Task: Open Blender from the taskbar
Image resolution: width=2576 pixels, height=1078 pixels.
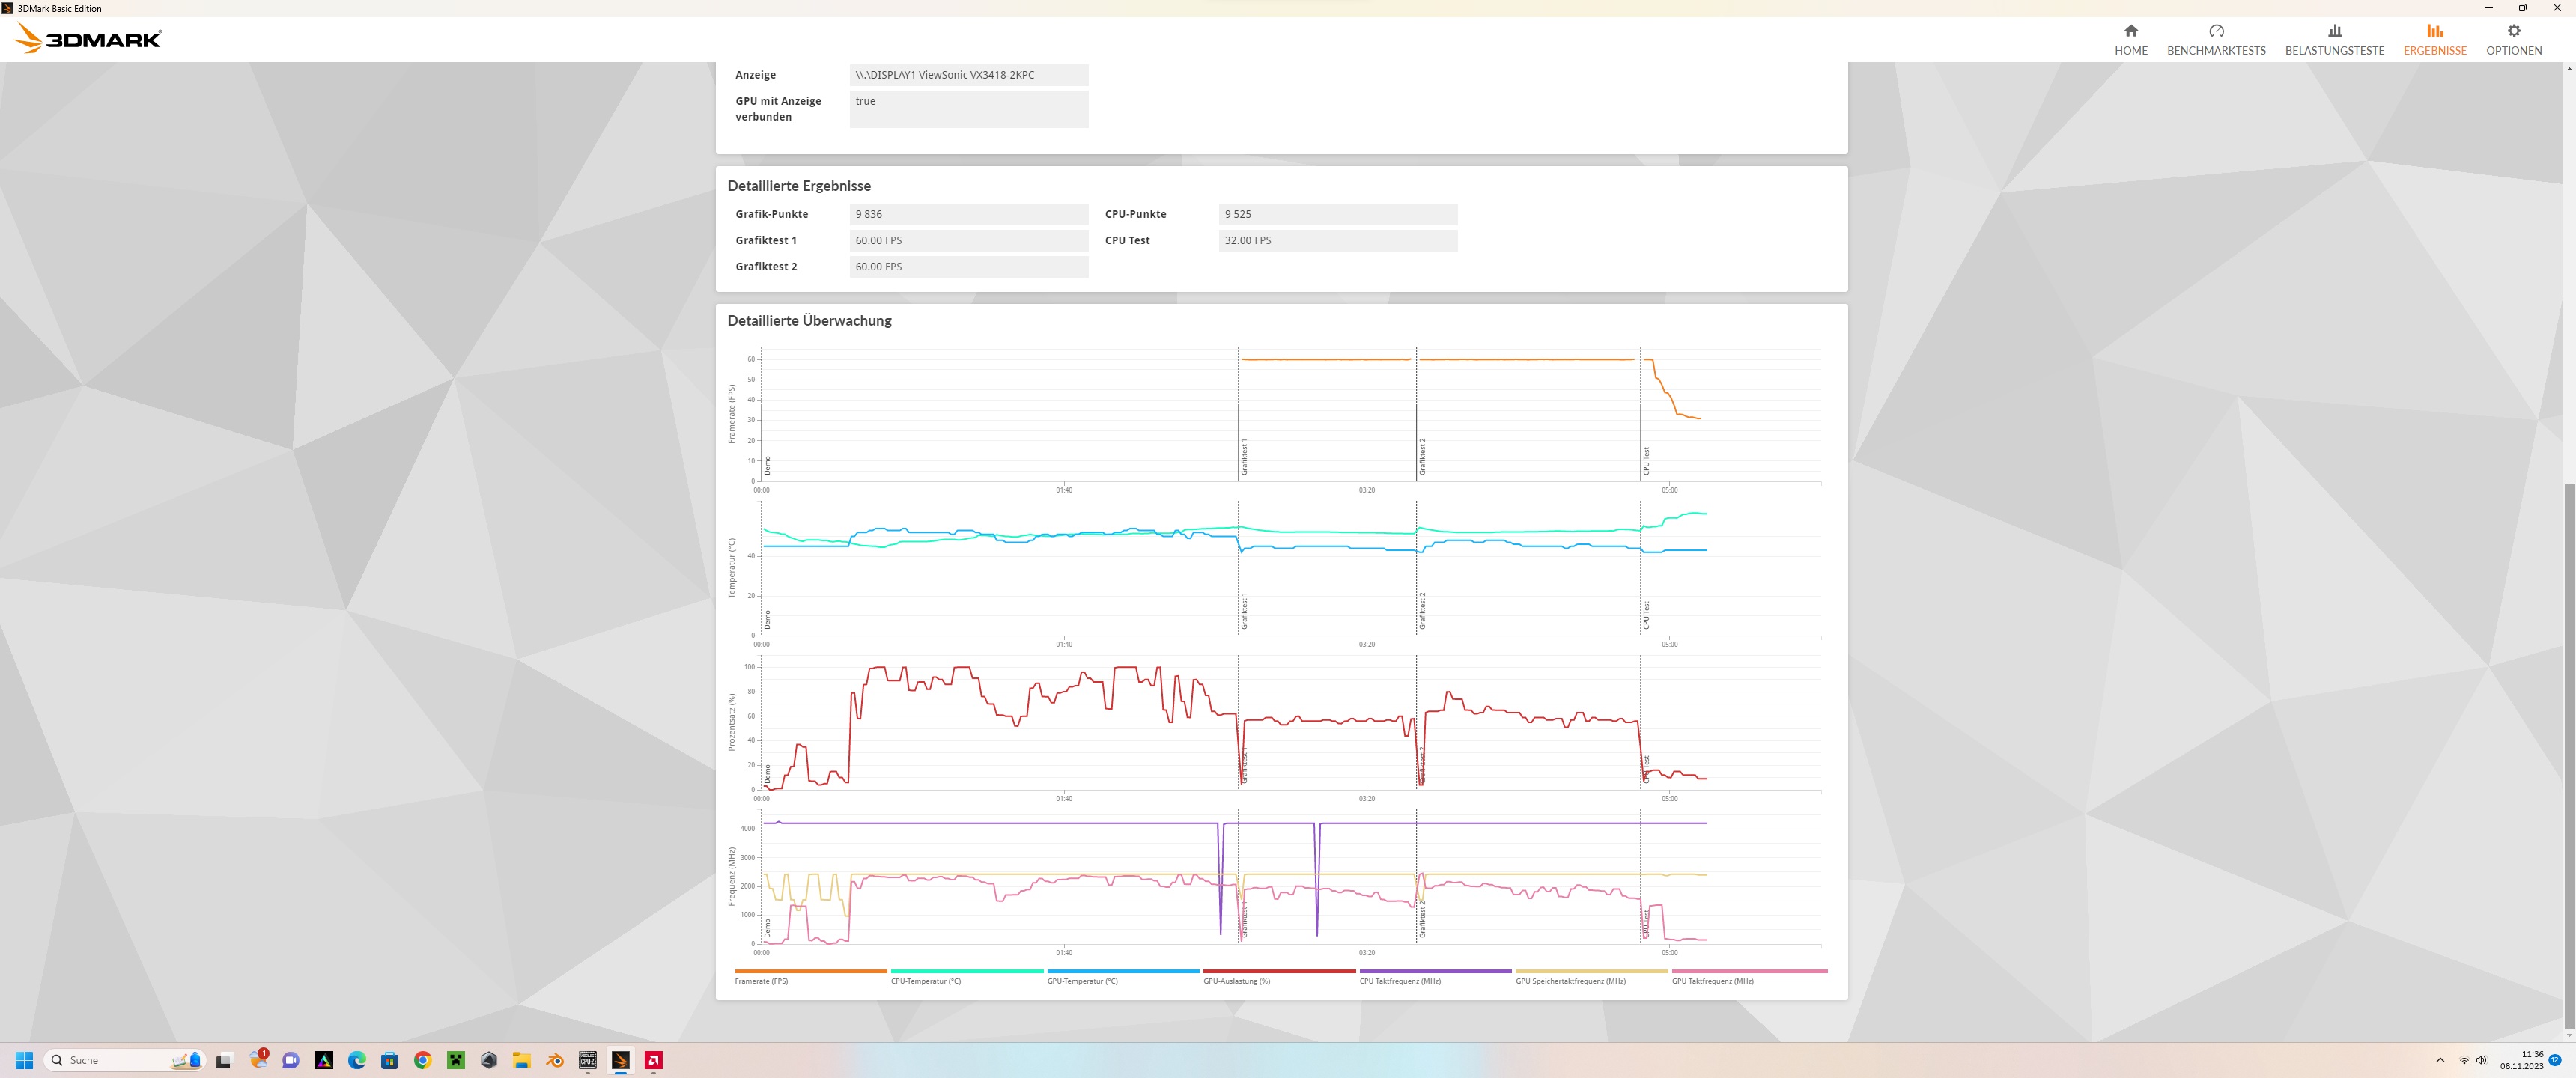Action: (555, 1060)
